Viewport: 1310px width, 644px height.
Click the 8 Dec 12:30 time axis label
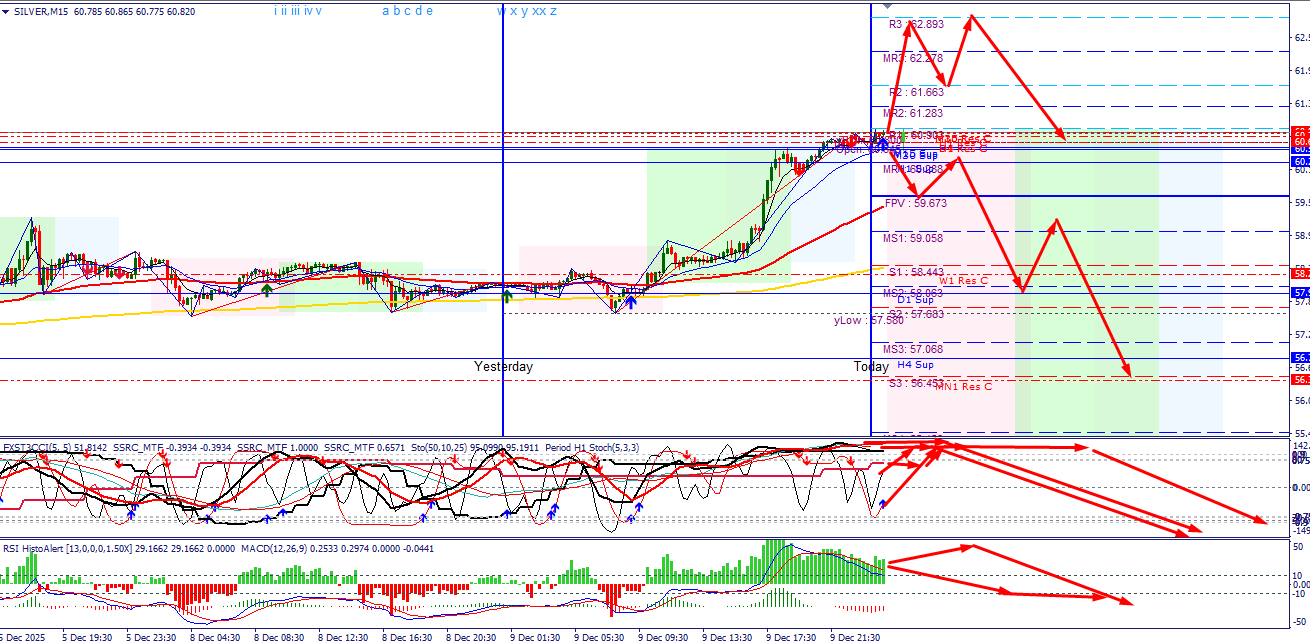343,636
